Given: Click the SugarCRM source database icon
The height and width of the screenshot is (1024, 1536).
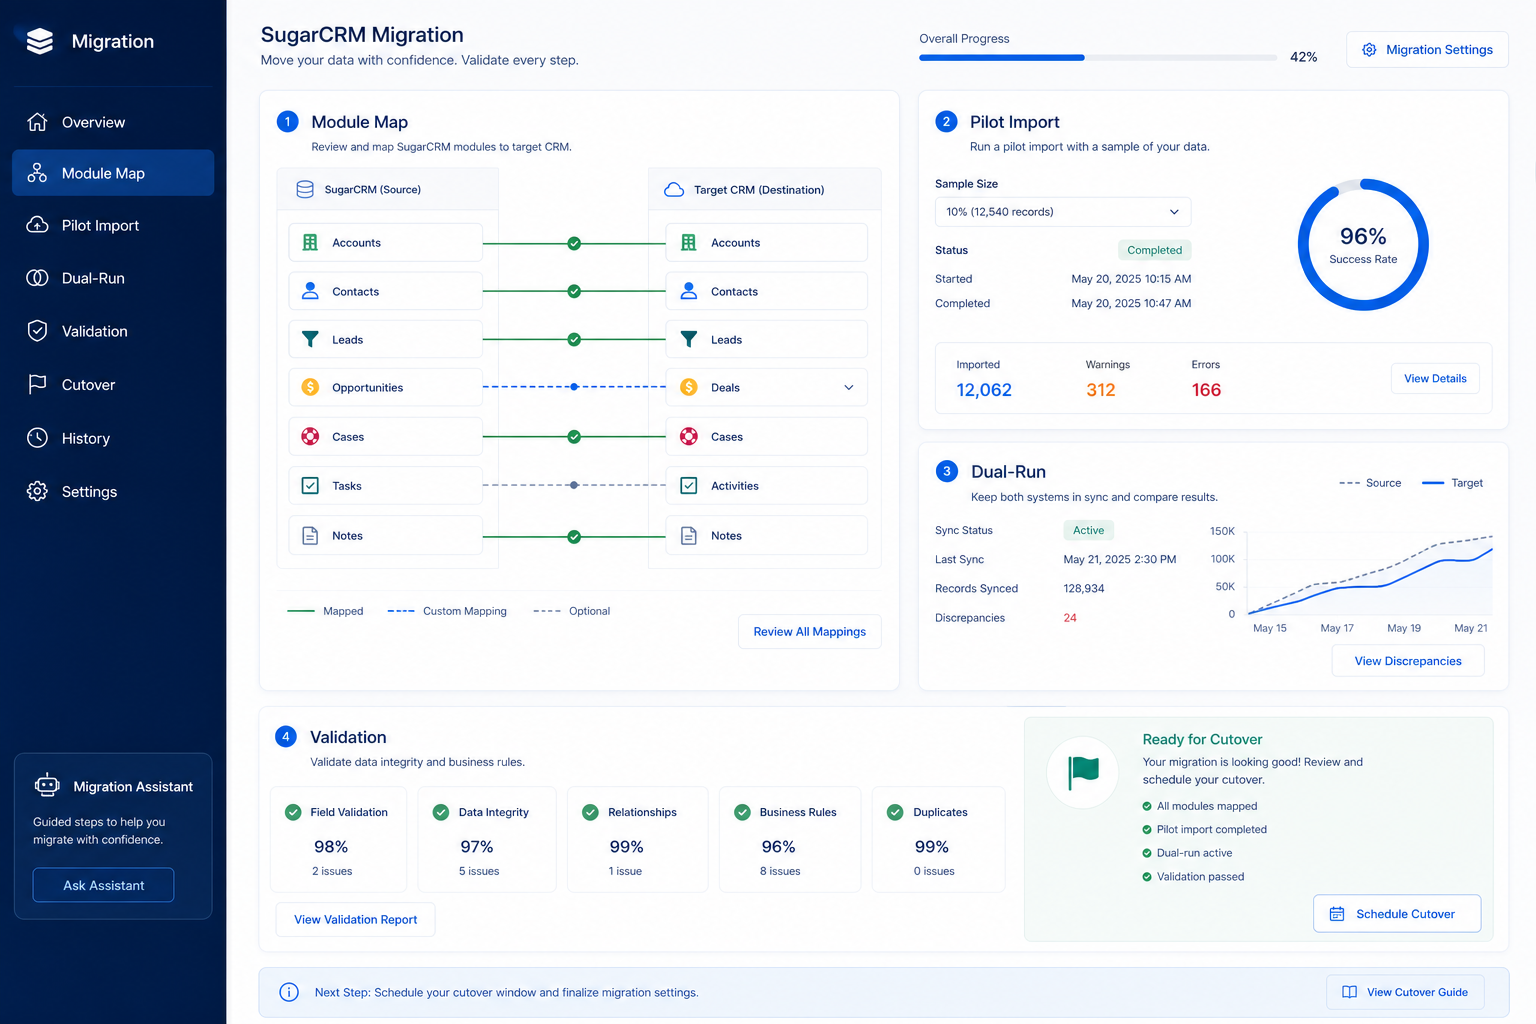Looking at the screenshot, I should pyautogui.click(x=305, y=189).
